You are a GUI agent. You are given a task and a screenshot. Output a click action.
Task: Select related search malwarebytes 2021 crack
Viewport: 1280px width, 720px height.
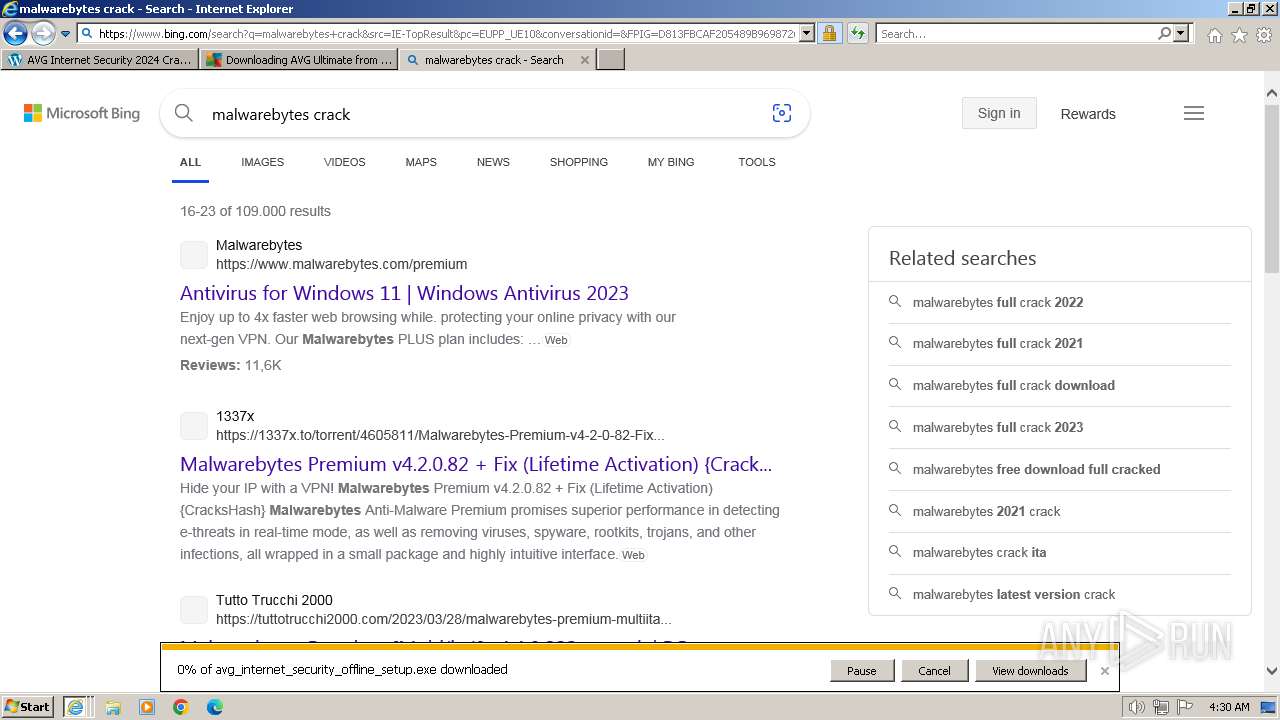986,511
